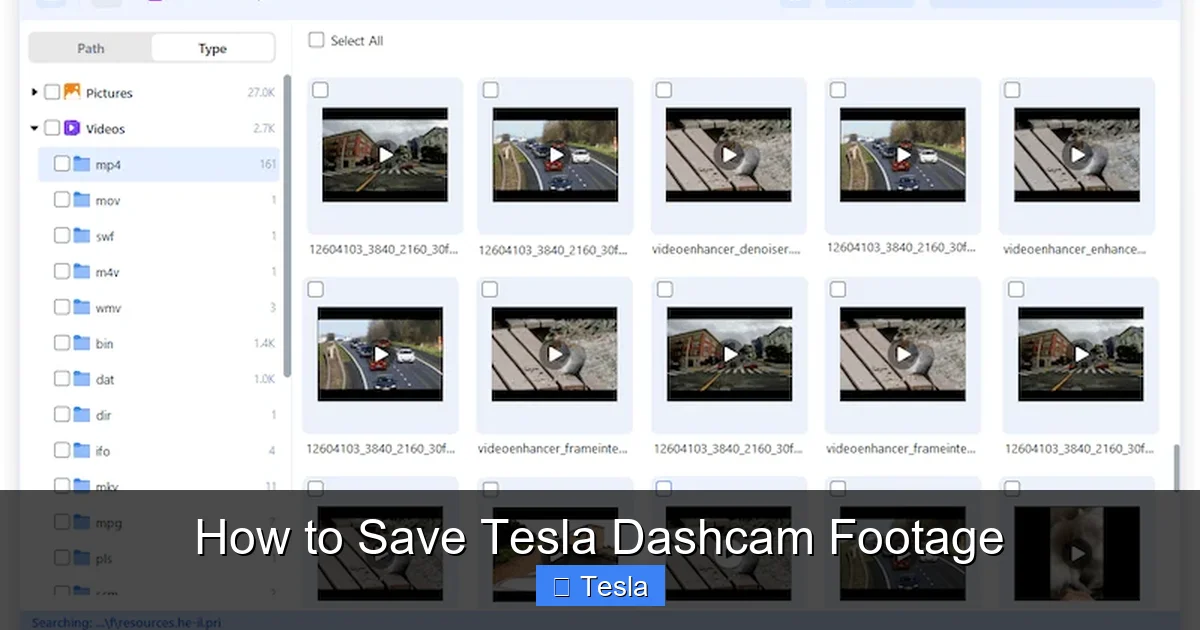The image size is (1200, 630).
Task: Click the swf folder icon
Action: (x=82, y=236)
